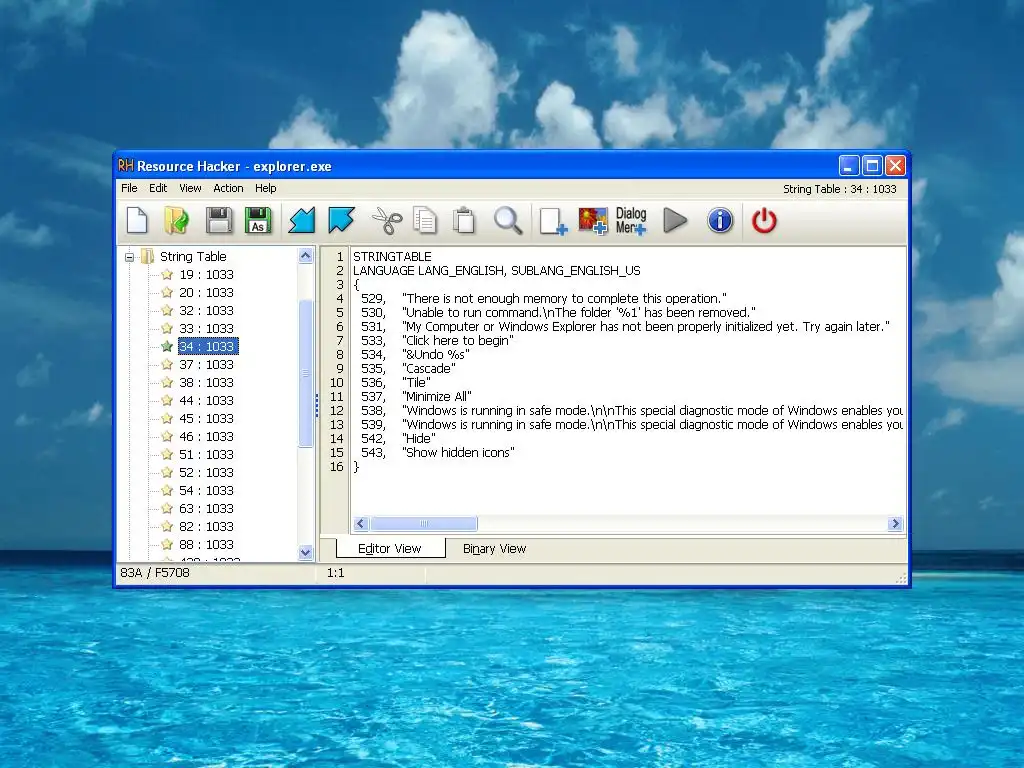Click the LANGUAGE LANG_ENGLISH line
Image resolution: width=1024 pixels, height=768 pixels.
coord(496,270)
